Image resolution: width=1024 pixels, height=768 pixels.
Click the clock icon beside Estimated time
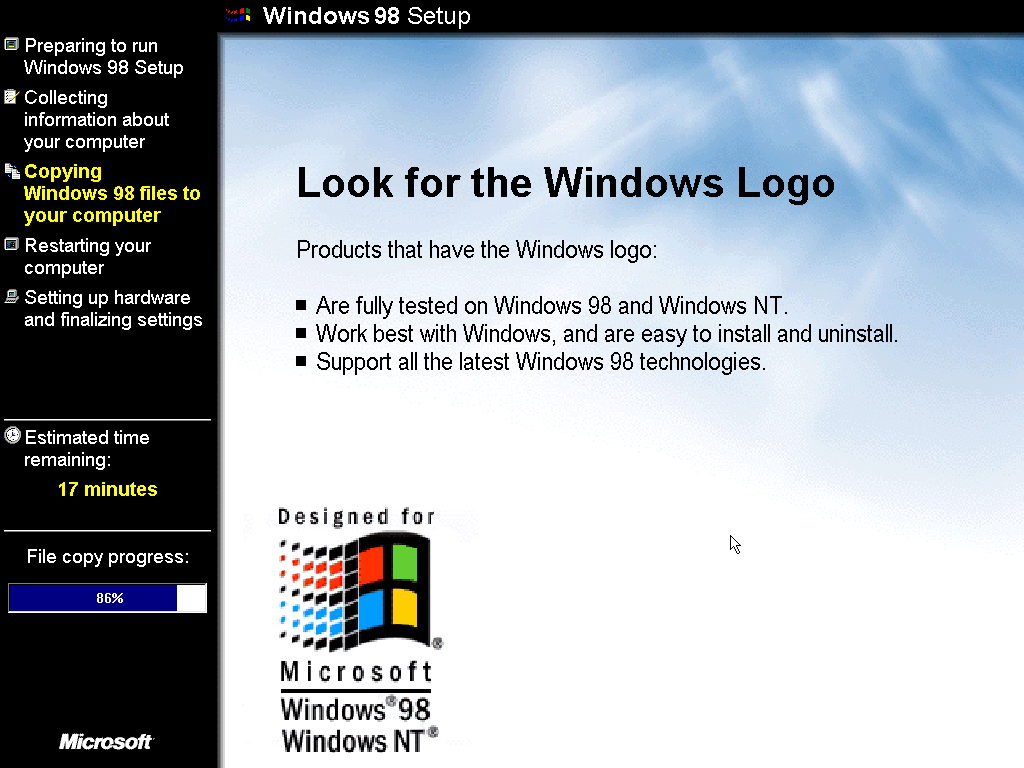(x=12, y=436)
